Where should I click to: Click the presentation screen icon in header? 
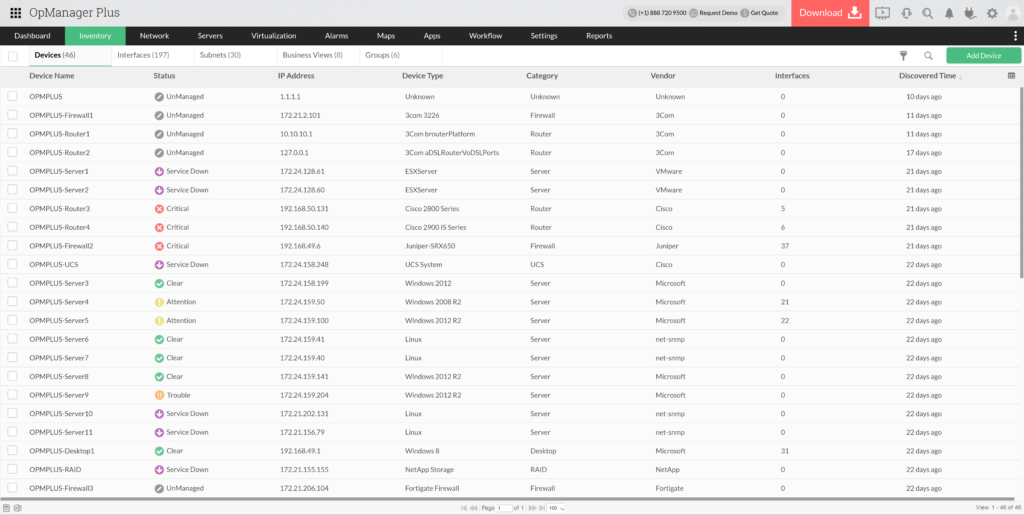click(x=883, y=13)
